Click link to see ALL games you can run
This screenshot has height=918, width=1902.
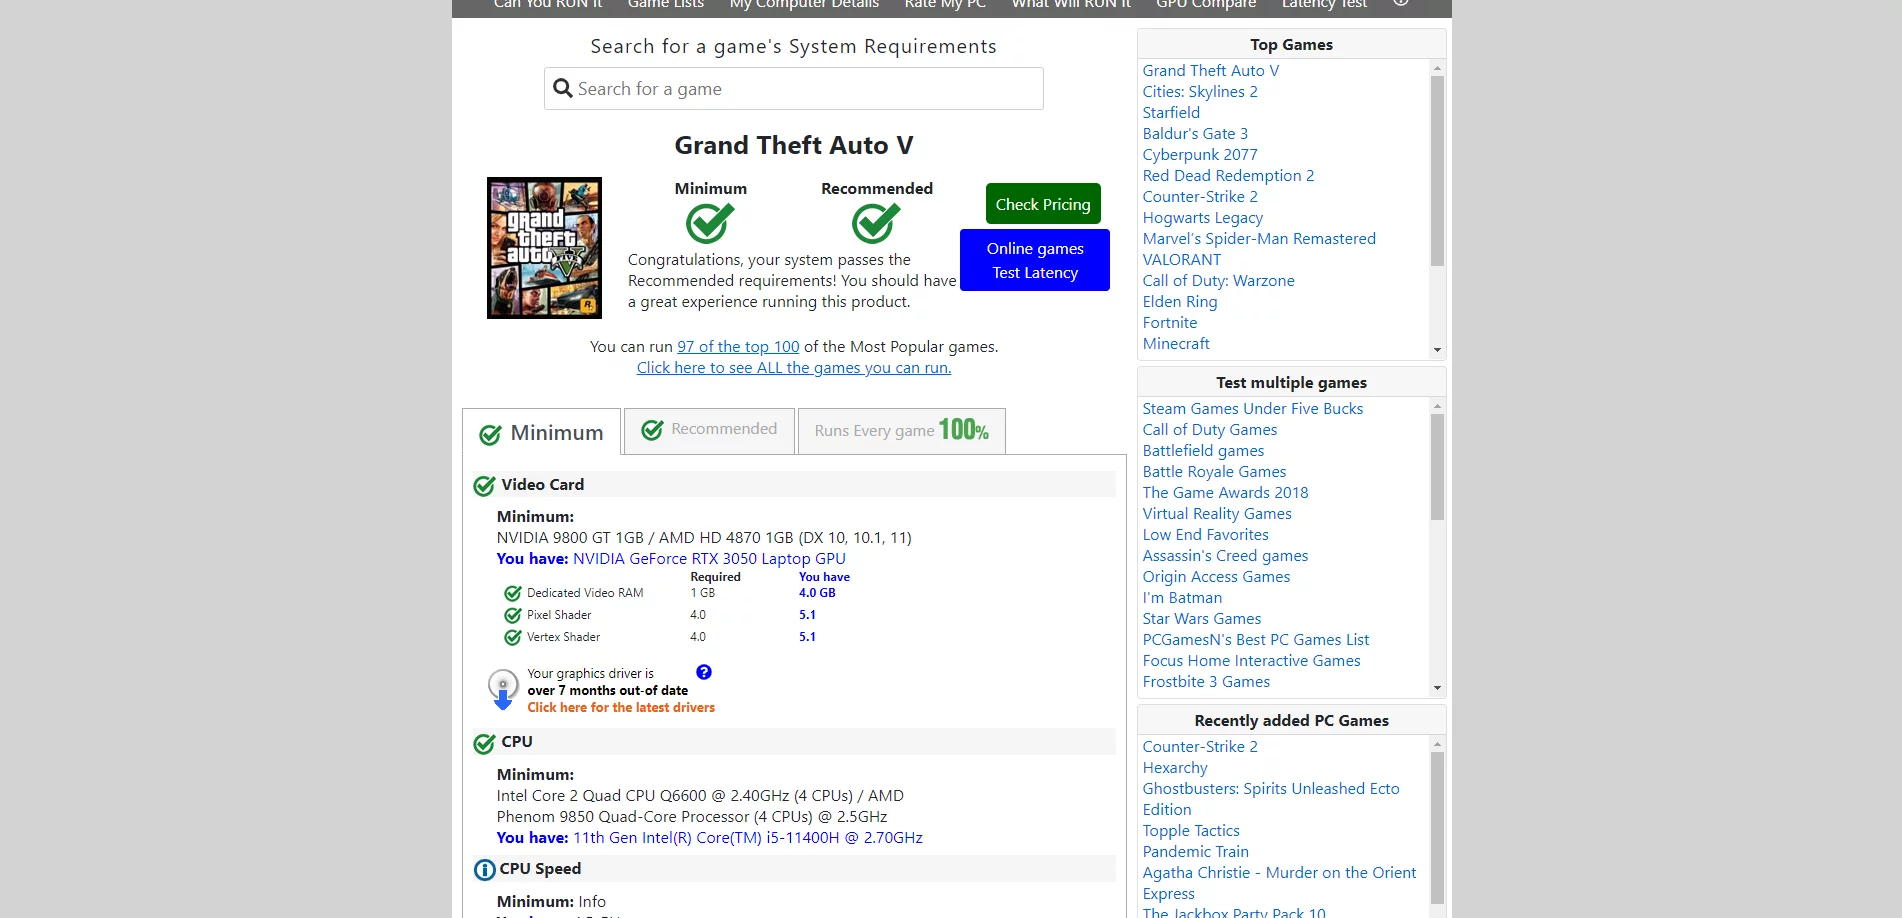coord(794,368)
